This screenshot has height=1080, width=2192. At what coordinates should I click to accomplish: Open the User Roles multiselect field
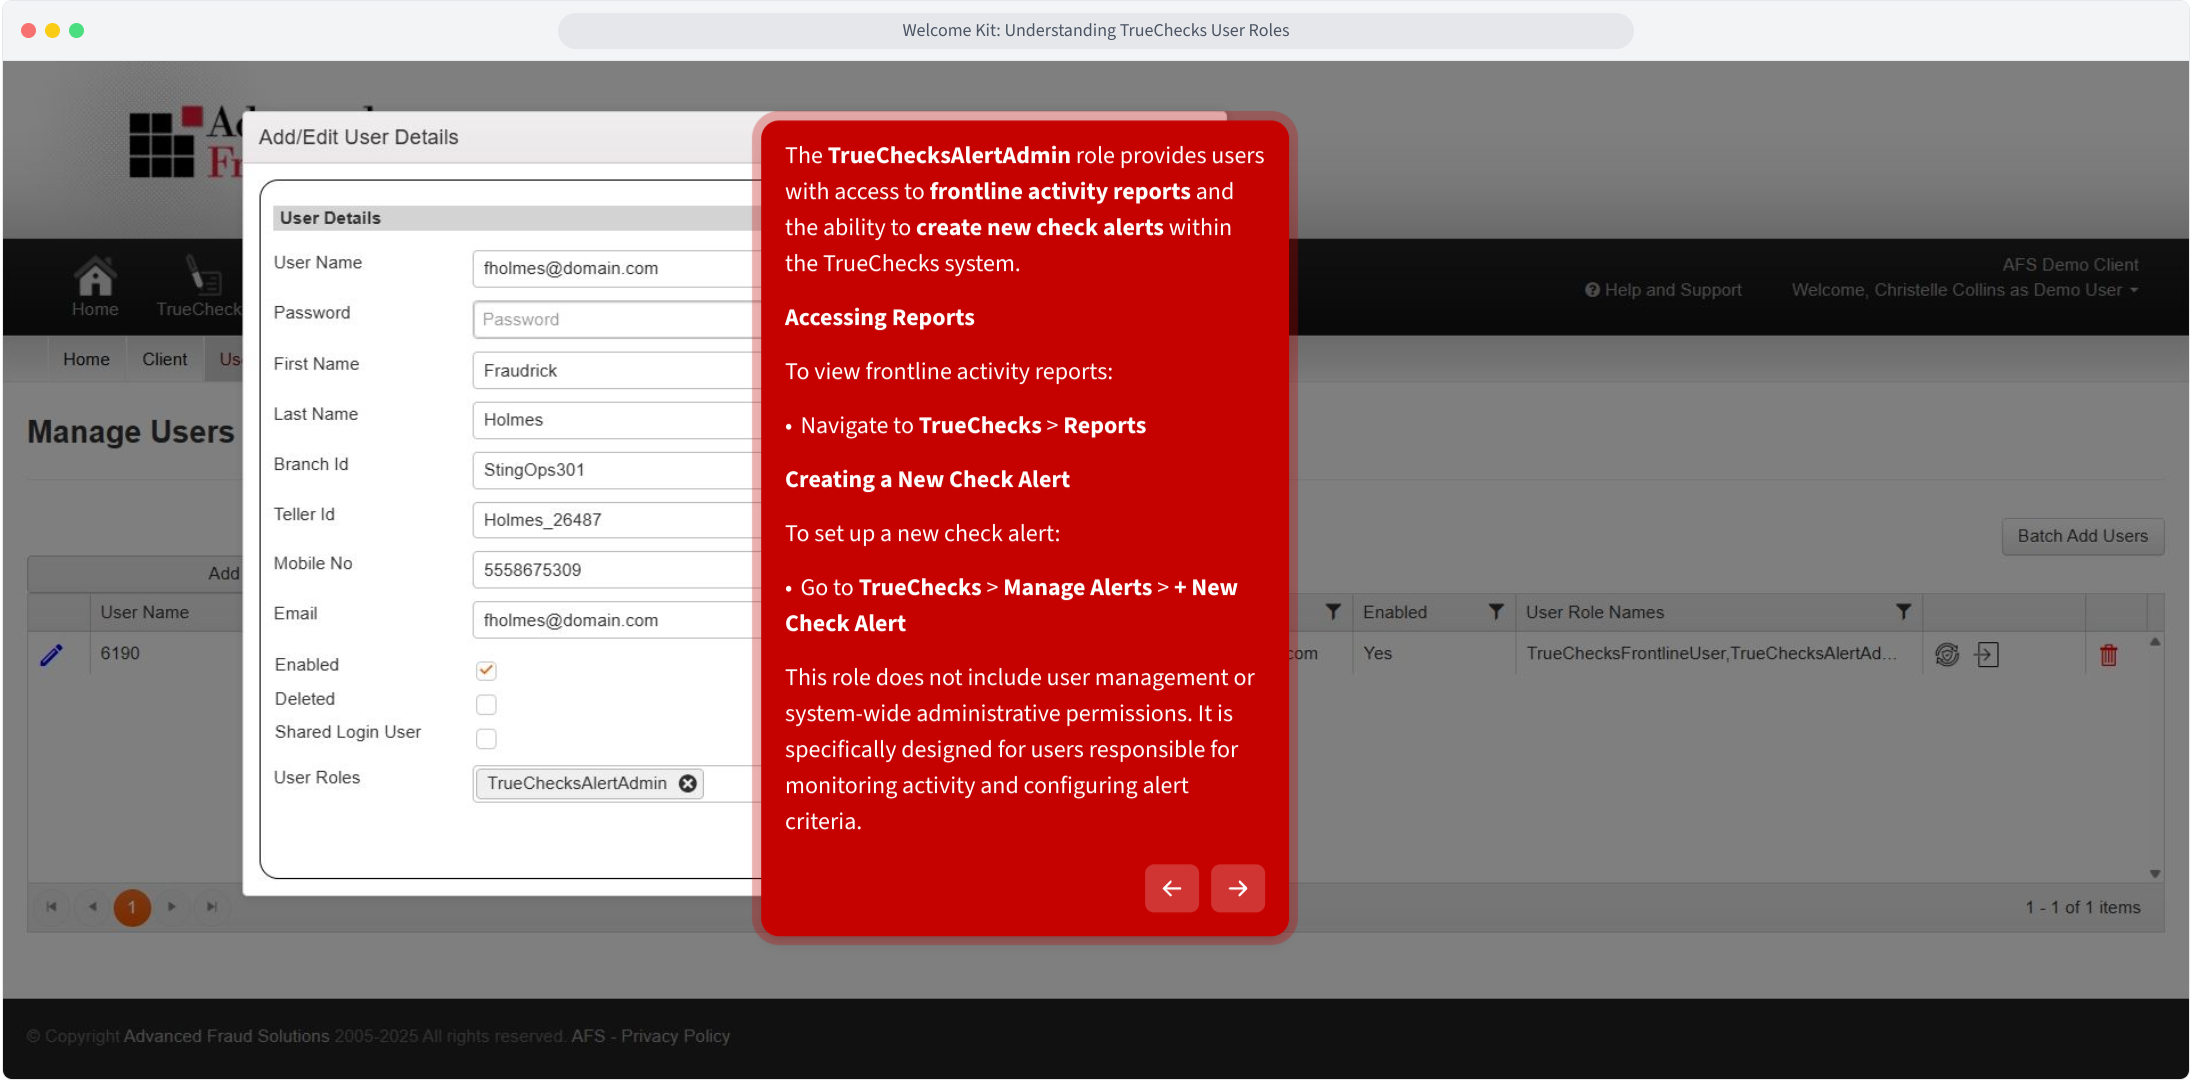(x=617, y=784)
